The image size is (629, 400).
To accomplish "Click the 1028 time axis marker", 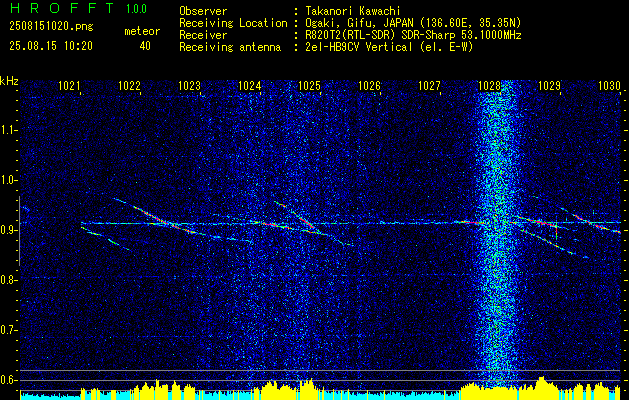I will click(x=489, y=85).
